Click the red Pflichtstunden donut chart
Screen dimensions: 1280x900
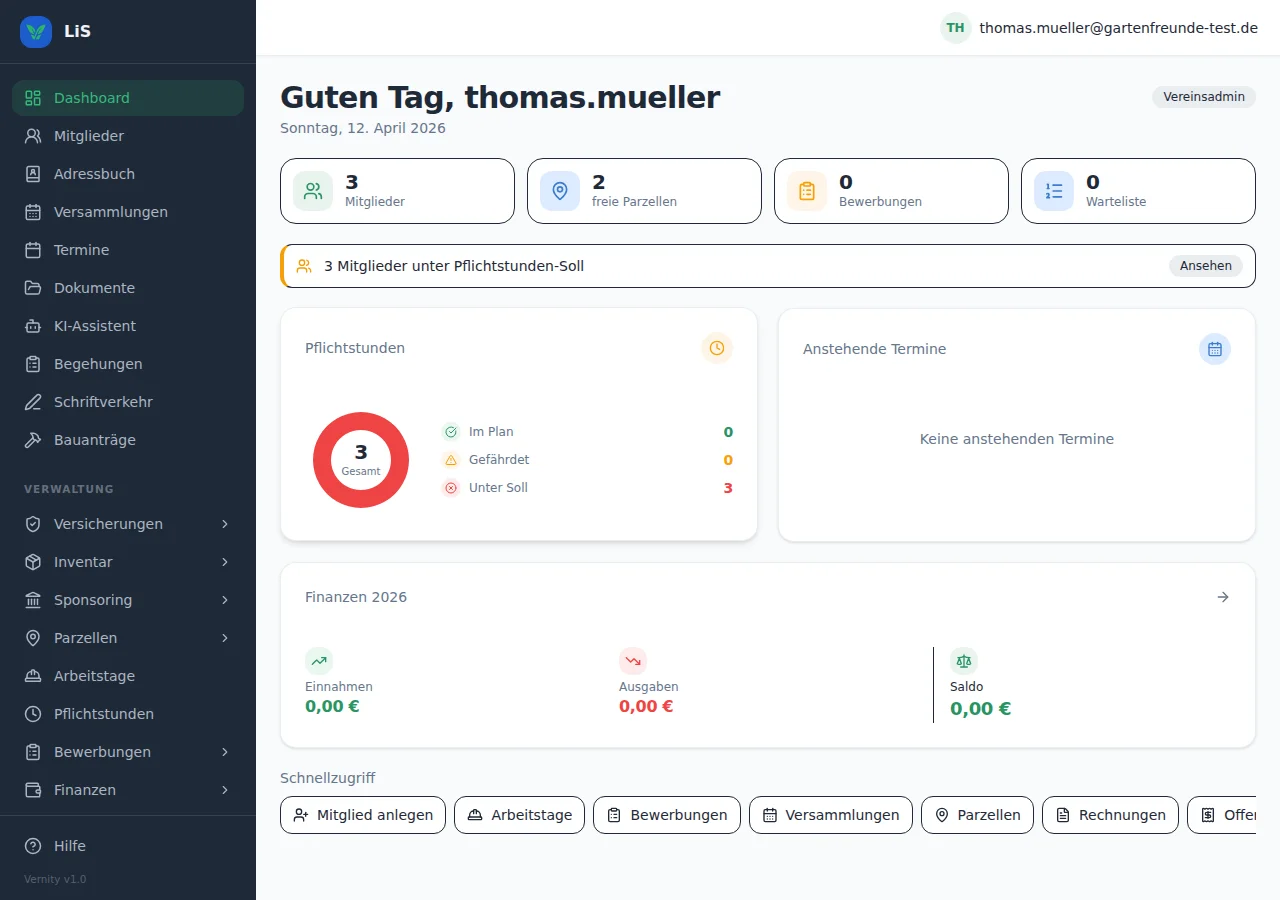(326, 460)
